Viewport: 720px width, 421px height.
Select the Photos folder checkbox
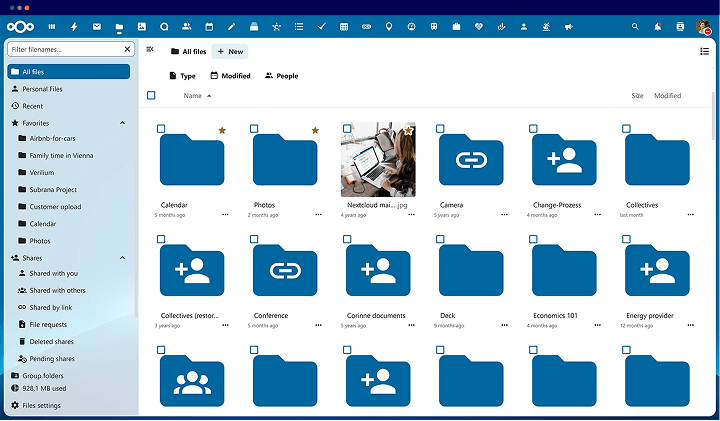254,129
